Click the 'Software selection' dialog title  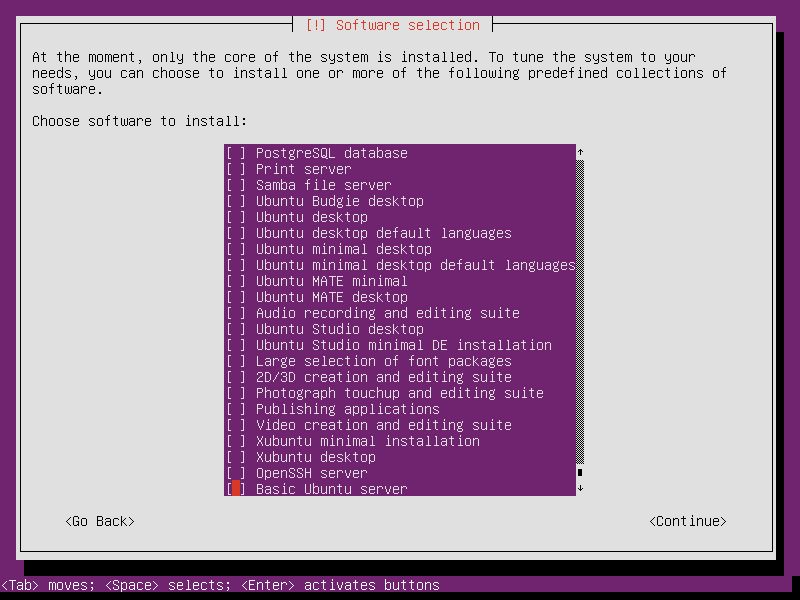[408, 25]
